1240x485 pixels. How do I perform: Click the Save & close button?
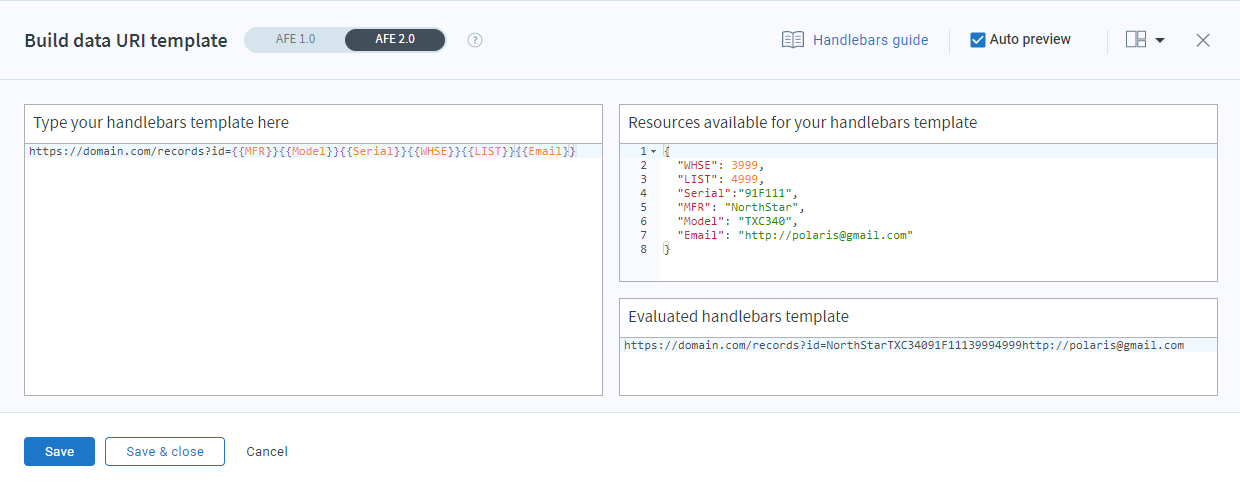click(165, 451)
